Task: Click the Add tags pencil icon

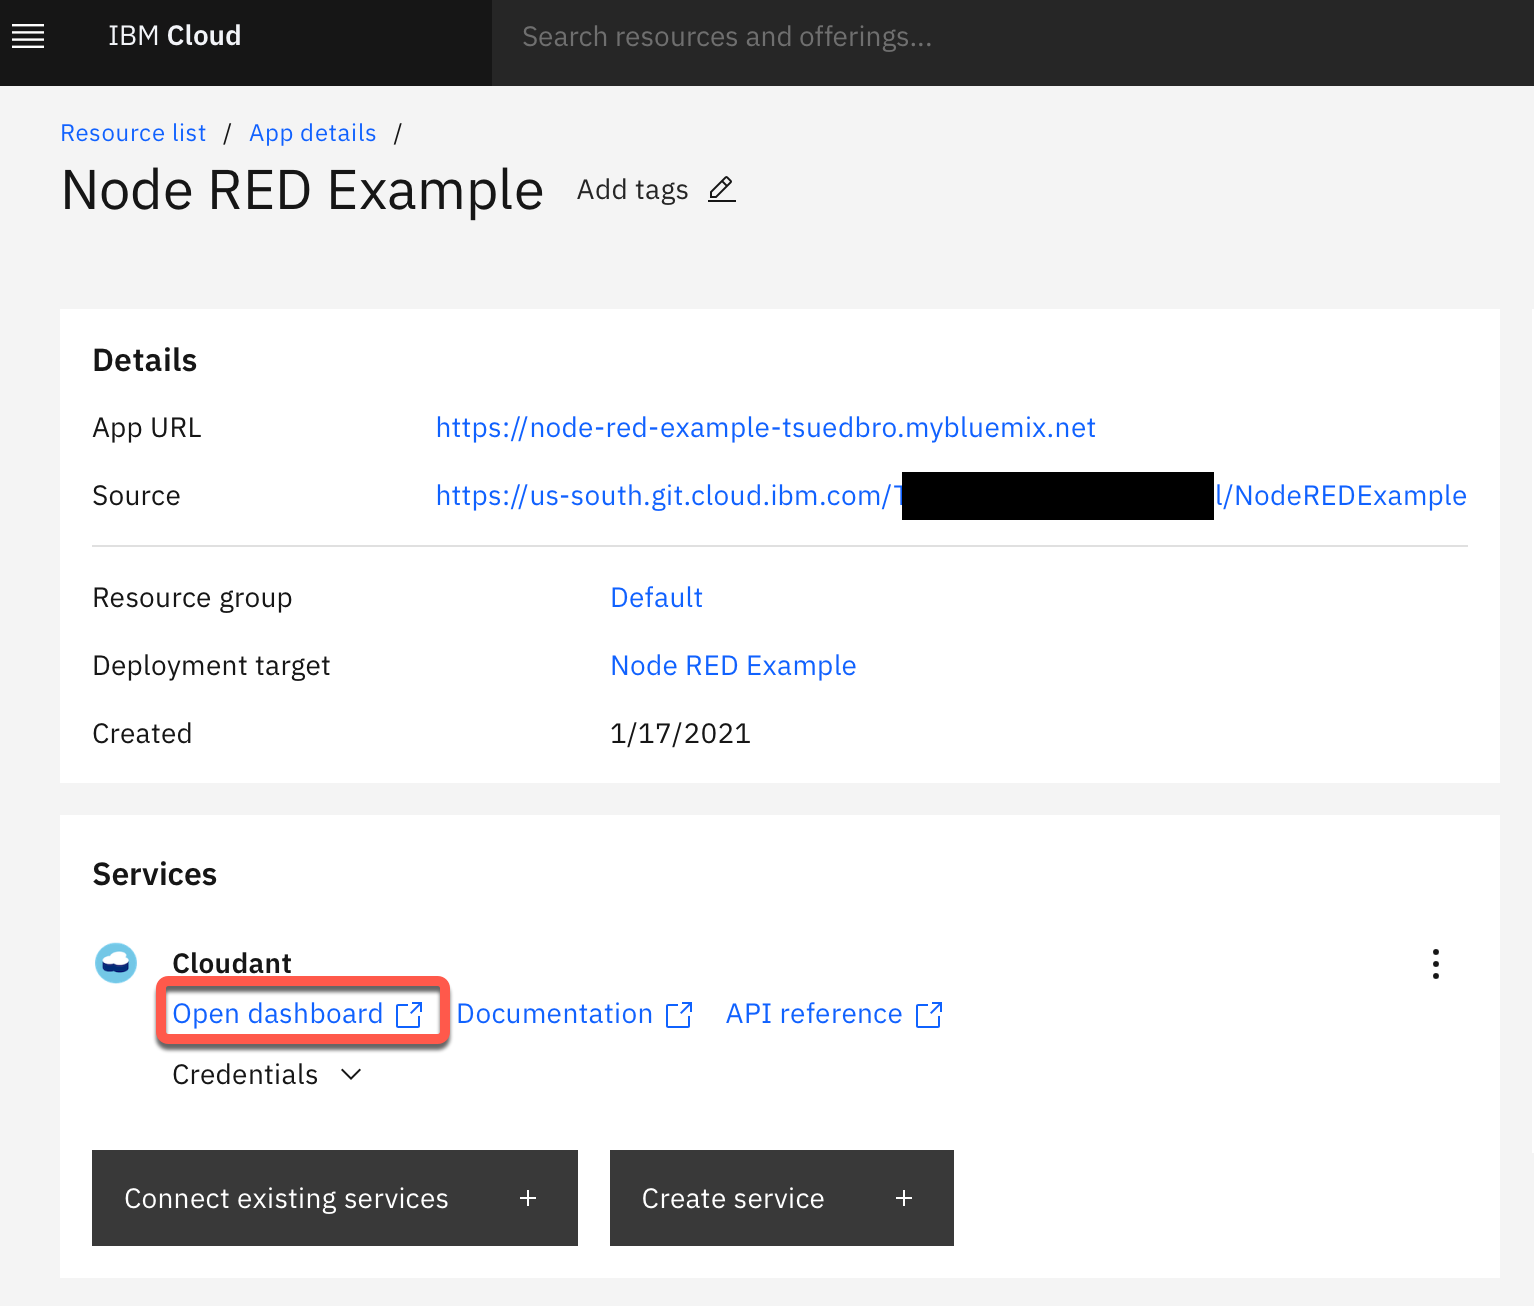Action: point(722,189)
